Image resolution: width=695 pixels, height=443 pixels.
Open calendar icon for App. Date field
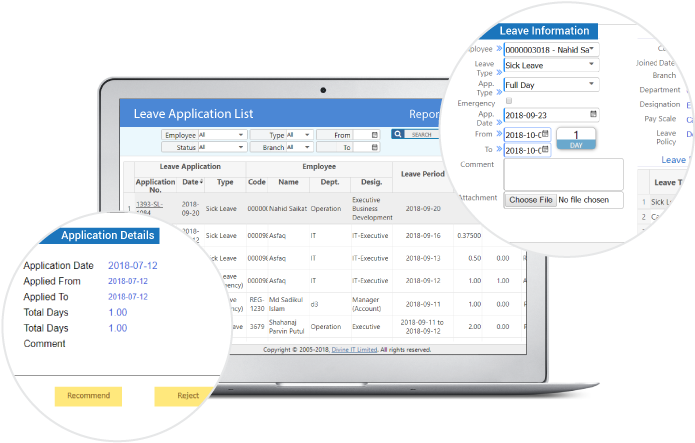coord(593,114)
